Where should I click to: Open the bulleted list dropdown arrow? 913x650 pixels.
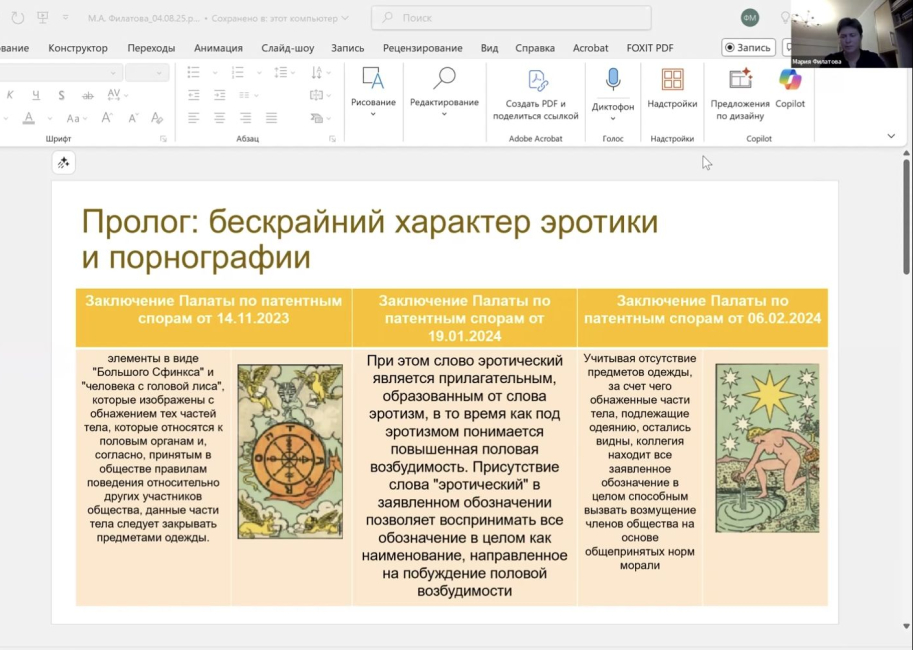[x=215, y=73]
